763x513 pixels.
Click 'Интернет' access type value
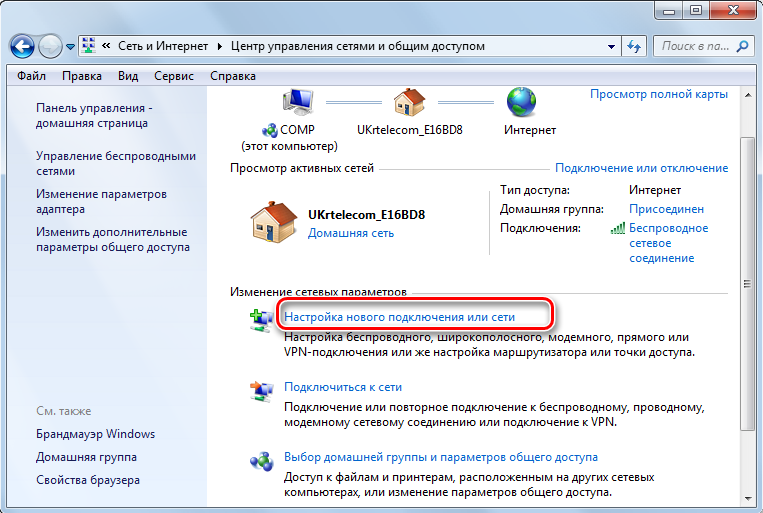pyautogui.click(x=654, y=190)
